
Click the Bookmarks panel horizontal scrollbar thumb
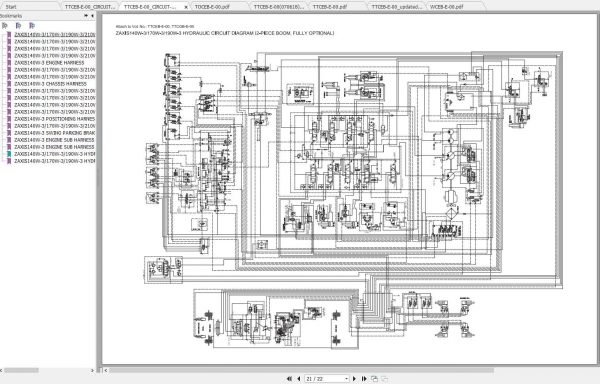21,370
